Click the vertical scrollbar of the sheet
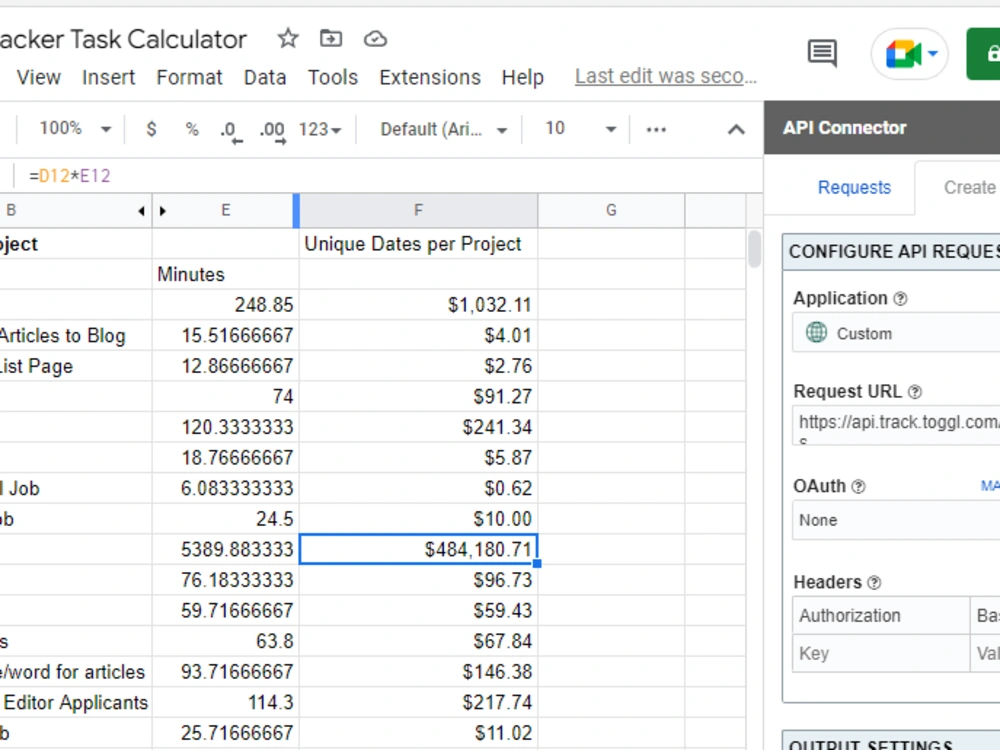Image resolution: width=1000 pixels, height=750 pixels. click(x=754, y=249)
